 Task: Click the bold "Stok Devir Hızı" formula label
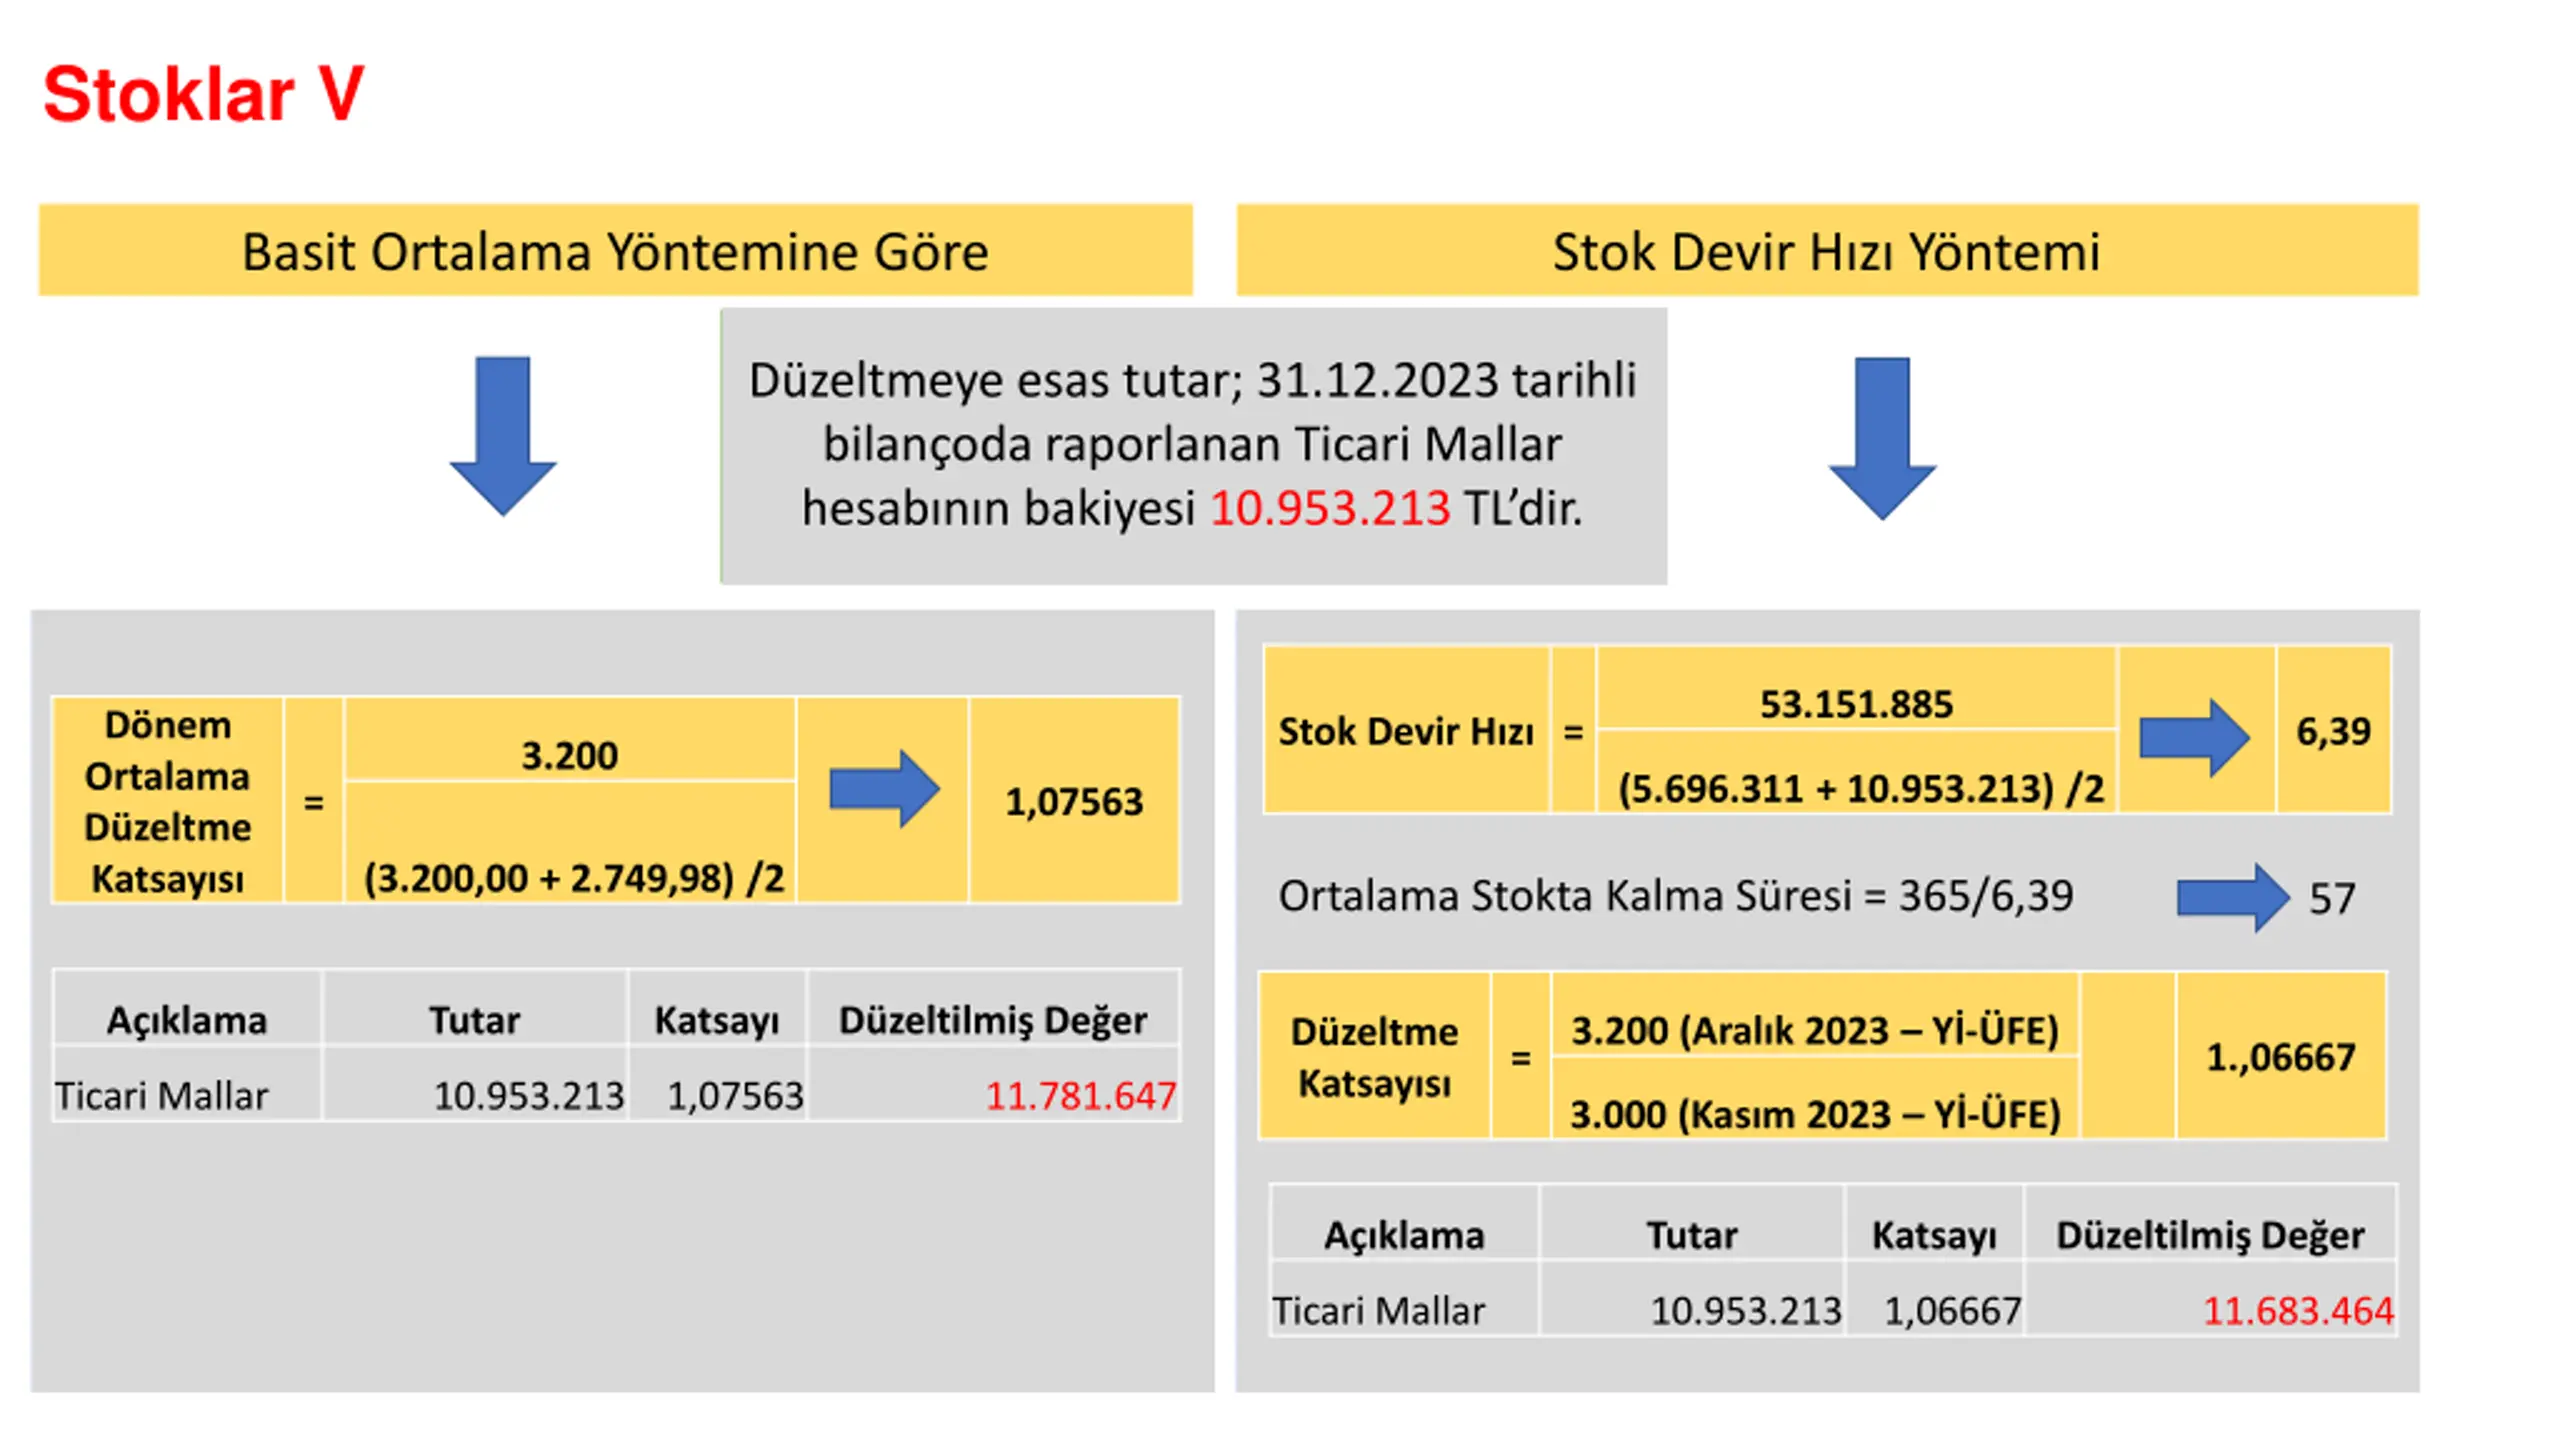tap(1406, 731)
